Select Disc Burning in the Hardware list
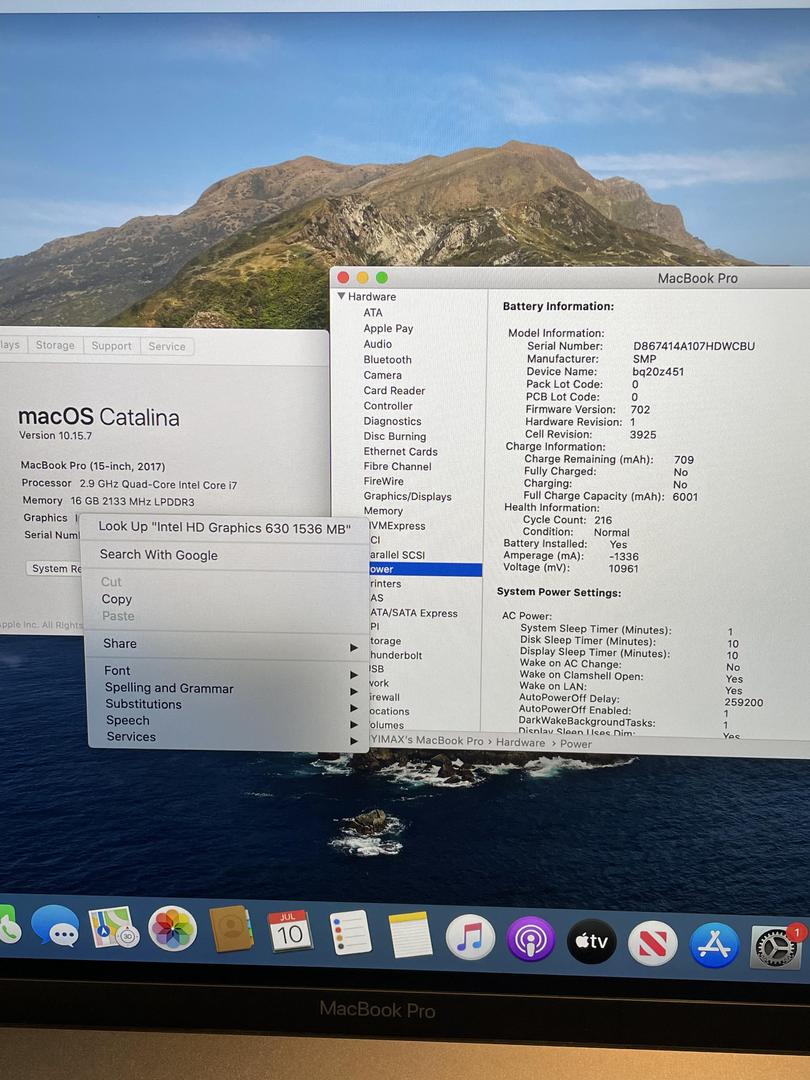Viewport: 810px width, 1080px height. point(395,436)
